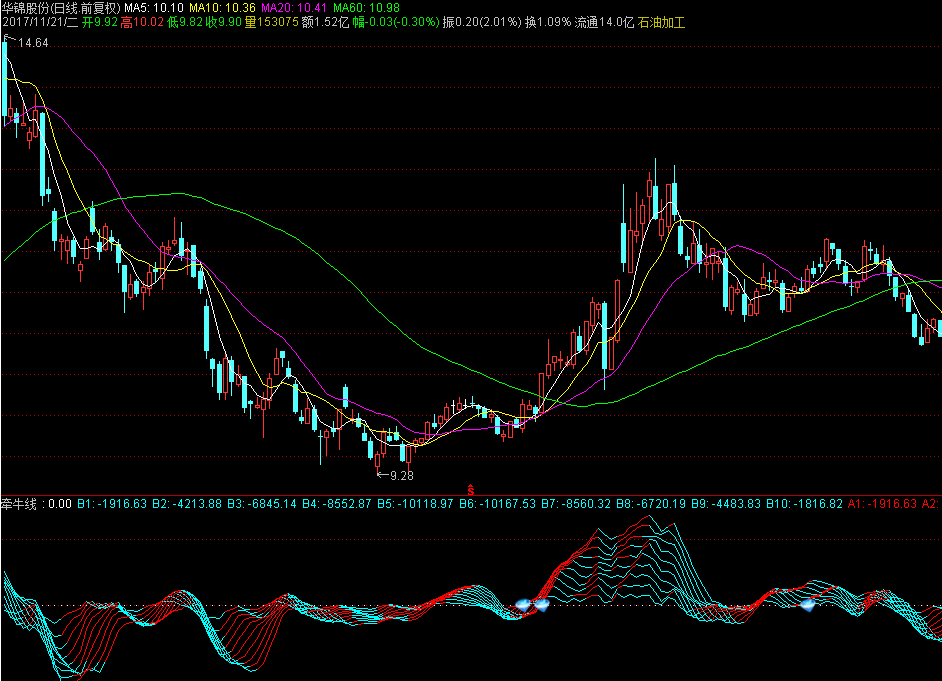Viewport: 942px width, 681px height.
Task: Click the 9.28 lowest price label
Action: click(x=402, y=476)
